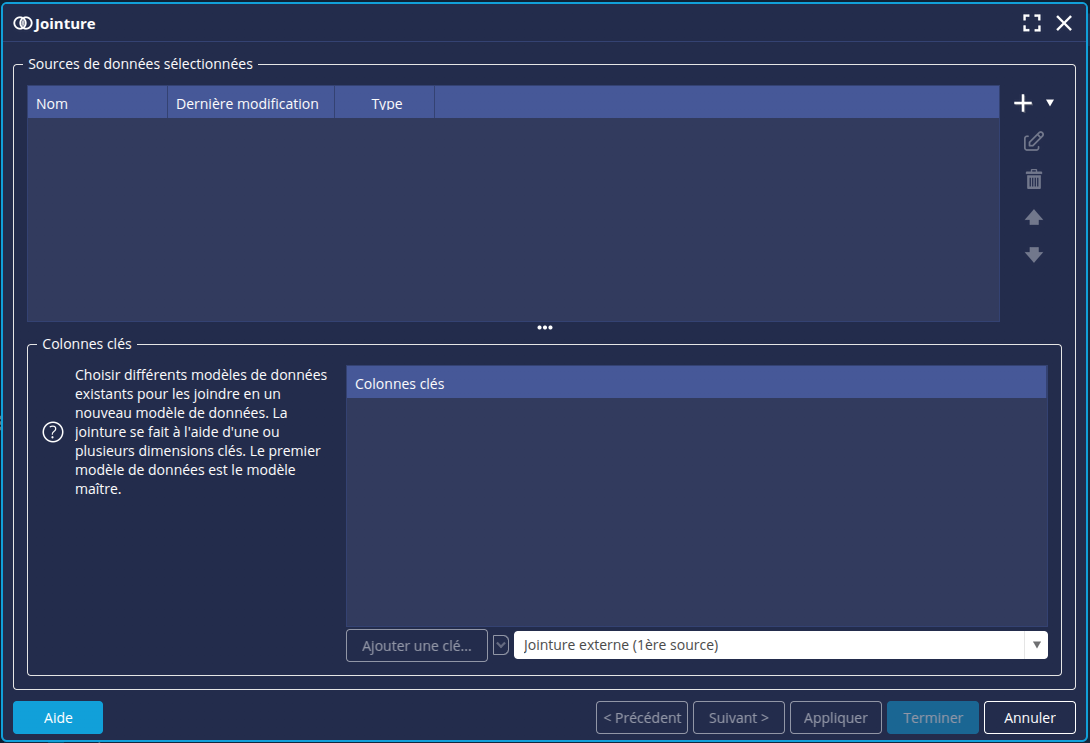1090x743 pixels.
Task: Click the Colonnes clés list header
Action: tap(696, 383)
